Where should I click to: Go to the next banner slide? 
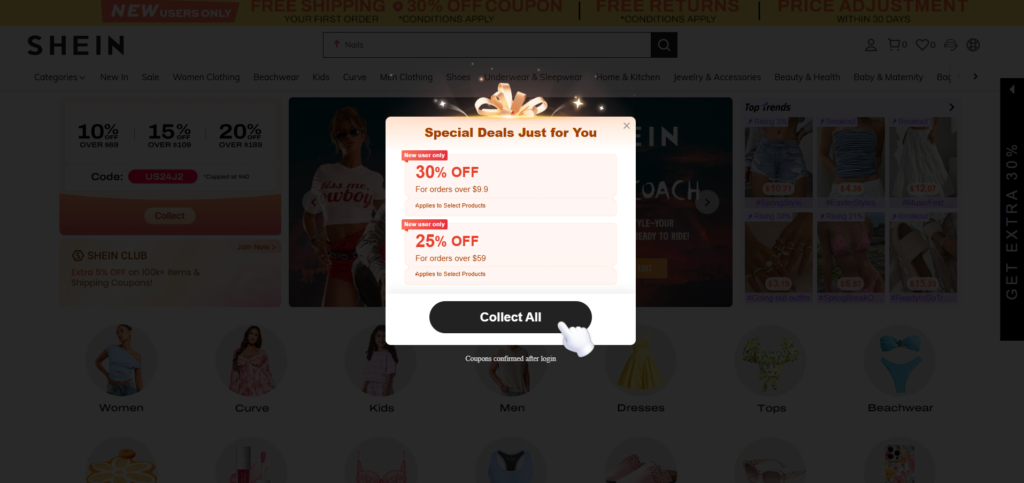click(x=707, y=202)
